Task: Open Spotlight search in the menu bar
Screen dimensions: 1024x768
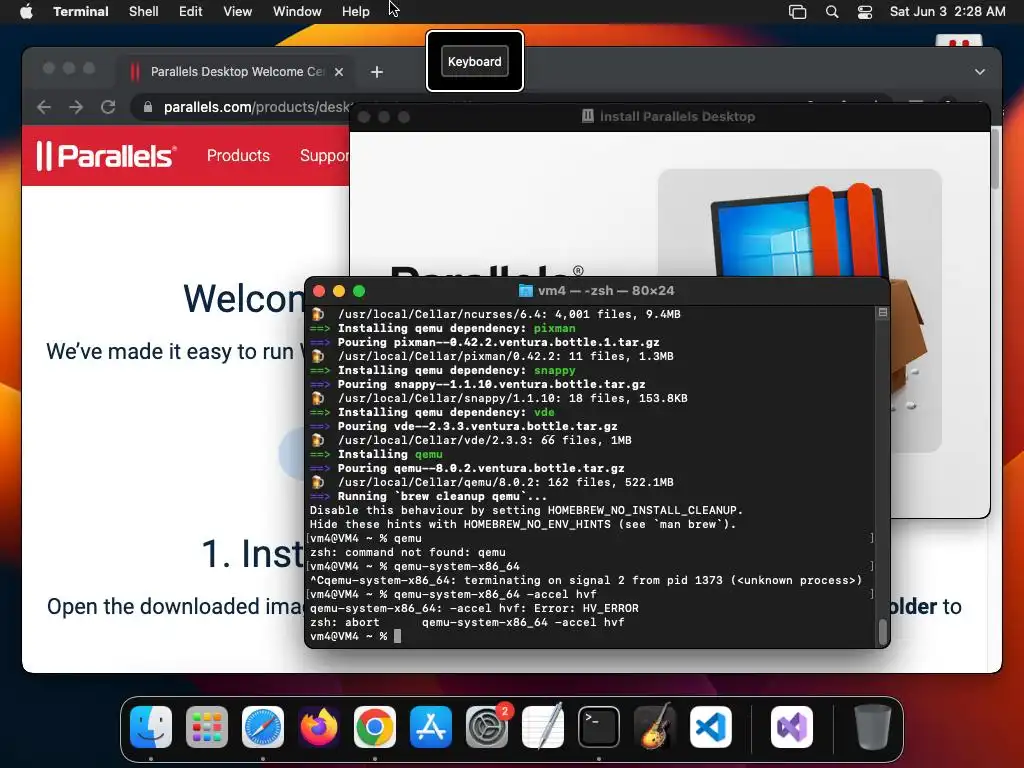Action: coord(831,11)
